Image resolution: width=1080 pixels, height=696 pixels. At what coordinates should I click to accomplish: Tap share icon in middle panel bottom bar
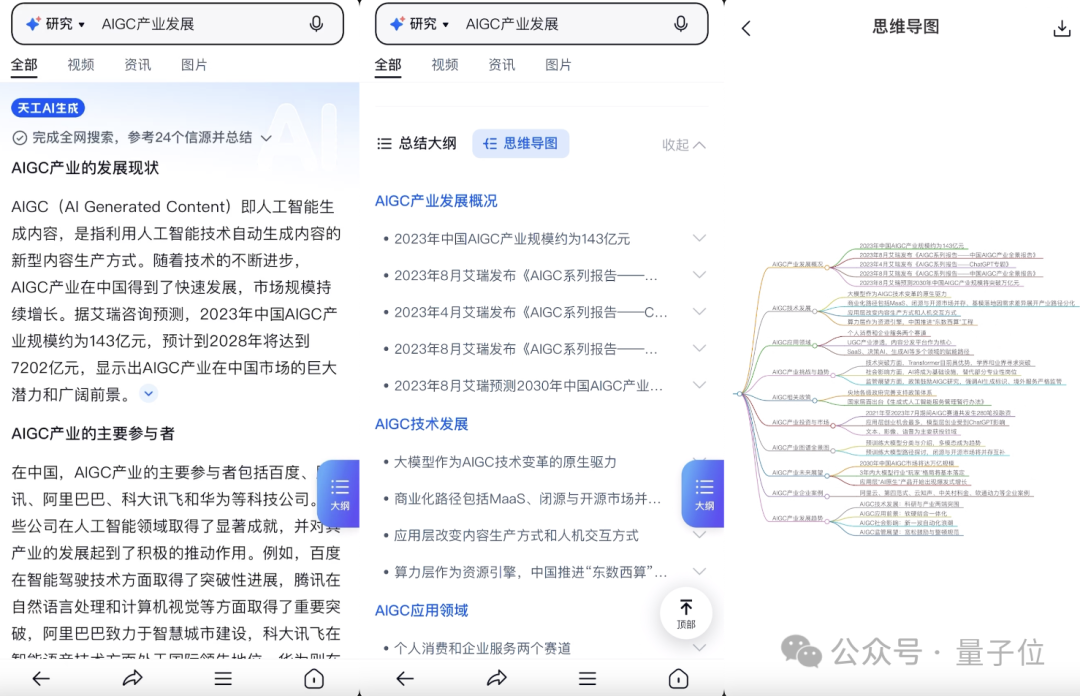coord(497,679)
